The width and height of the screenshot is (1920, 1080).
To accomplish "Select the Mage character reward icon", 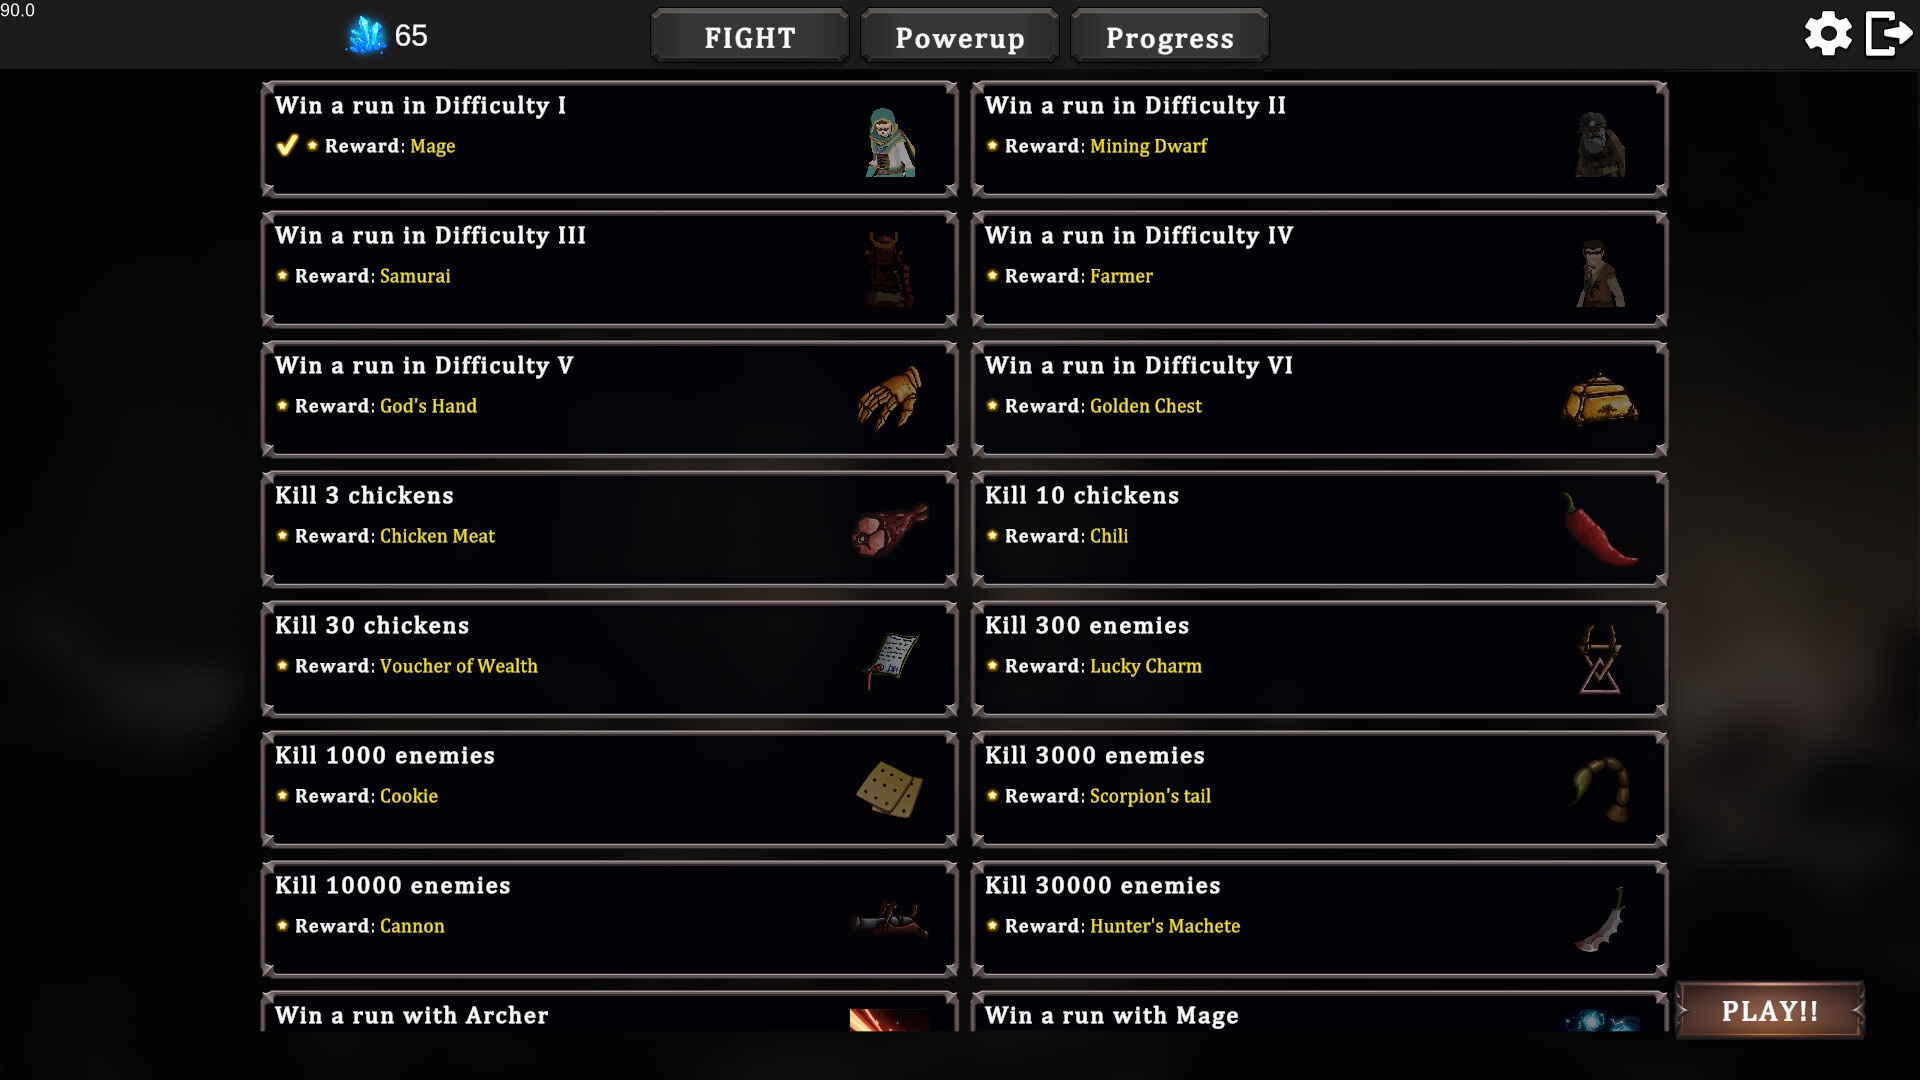I will pos(889,143).
